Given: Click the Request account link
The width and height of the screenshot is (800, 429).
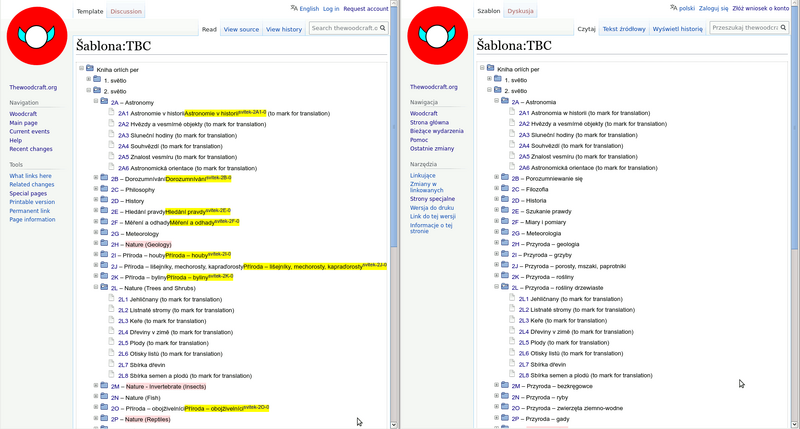Looking at the screenshot, I should (x=366, y=9).
